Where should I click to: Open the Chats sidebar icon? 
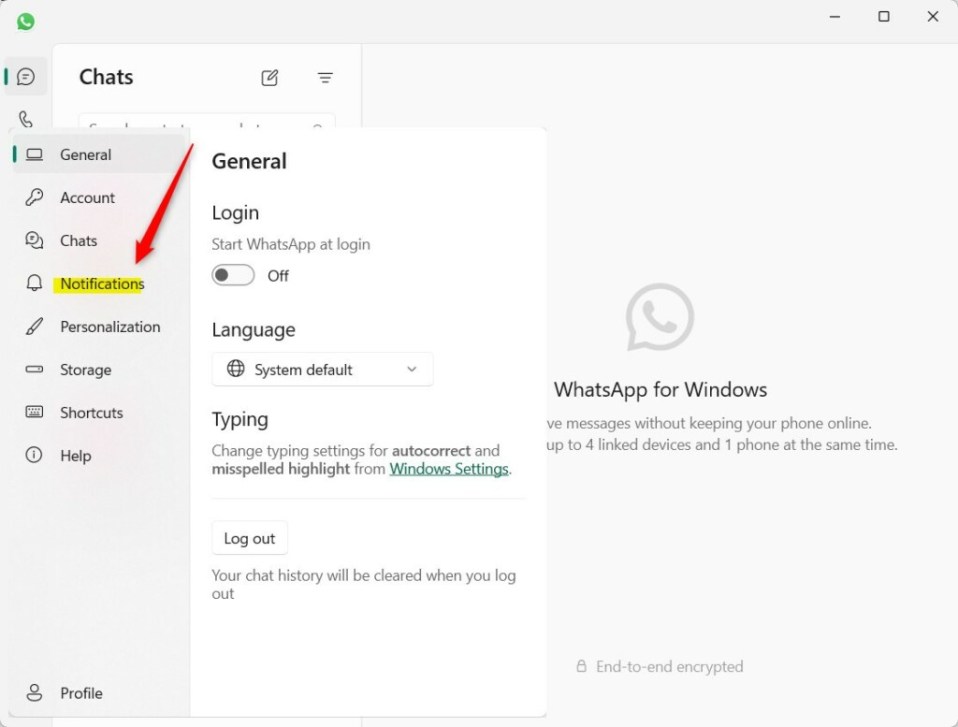(x=26, y=77)
